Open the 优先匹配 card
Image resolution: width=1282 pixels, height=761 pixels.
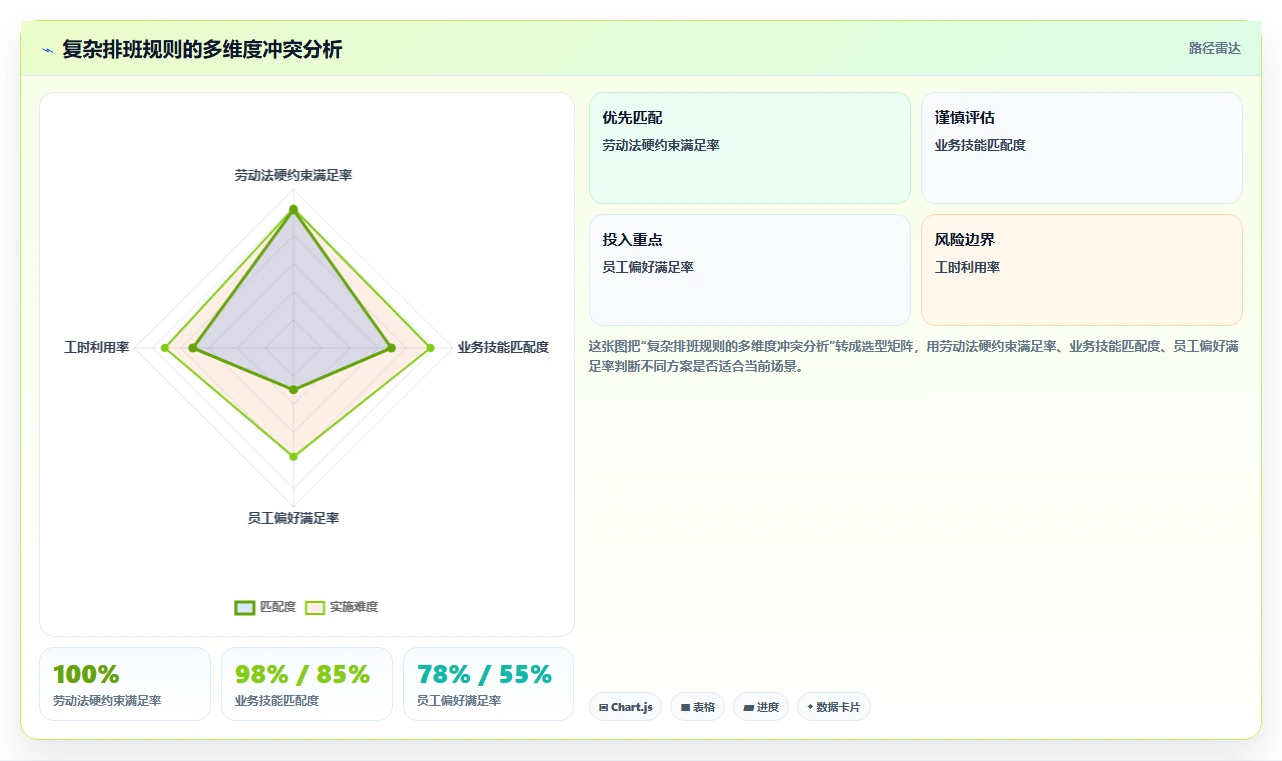tap(749, 148)
